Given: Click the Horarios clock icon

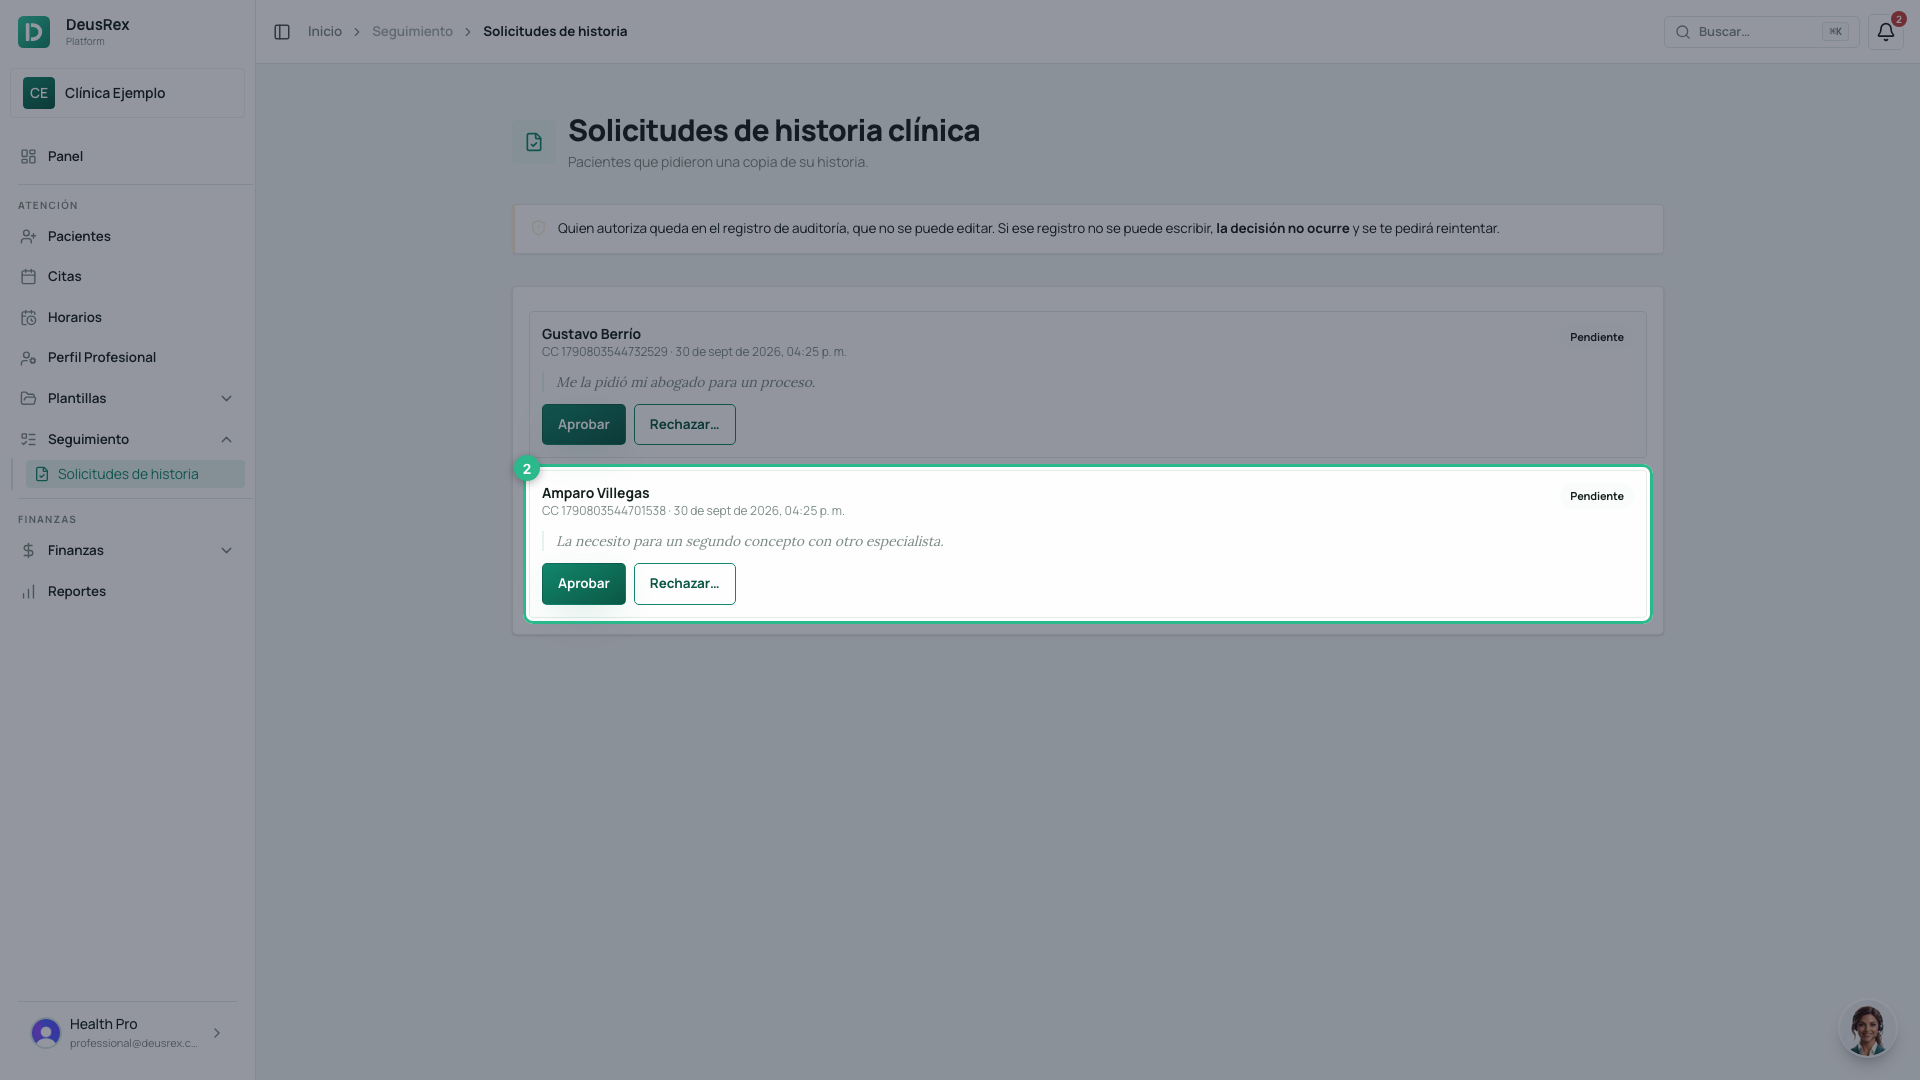Looking at the screenshot, I should (x=28, y=318).
